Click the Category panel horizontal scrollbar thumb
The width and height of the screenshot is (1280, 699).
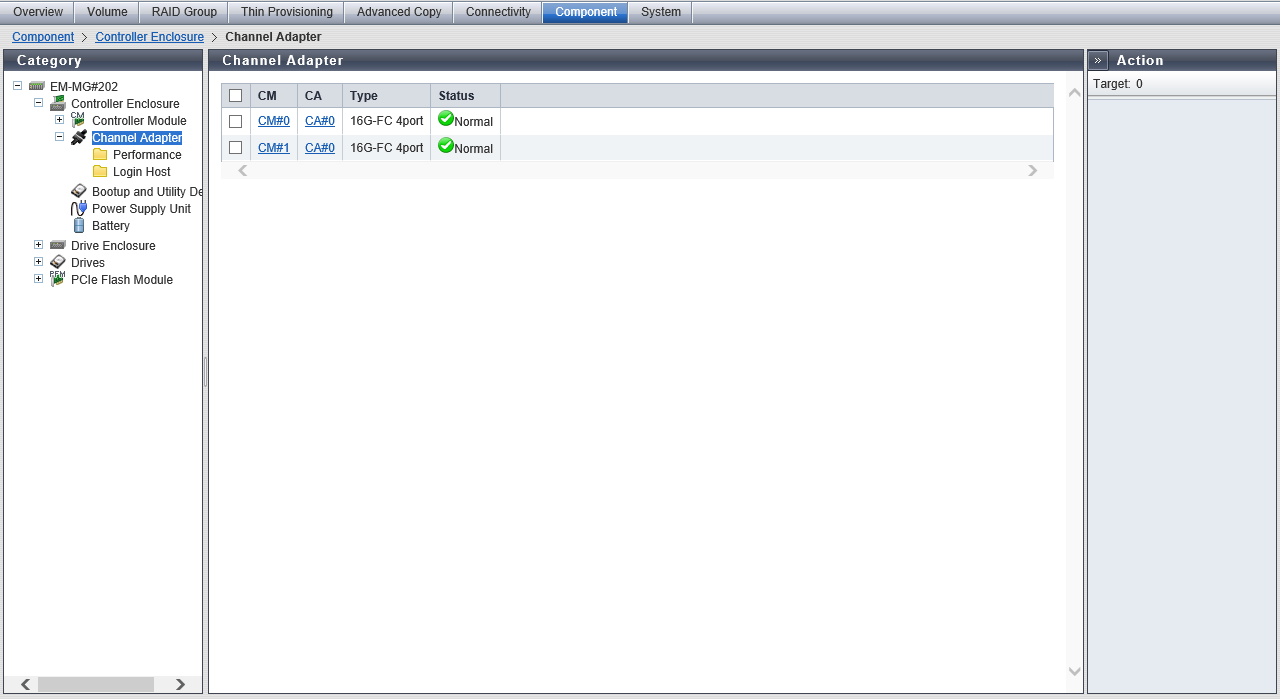(95, 684)
